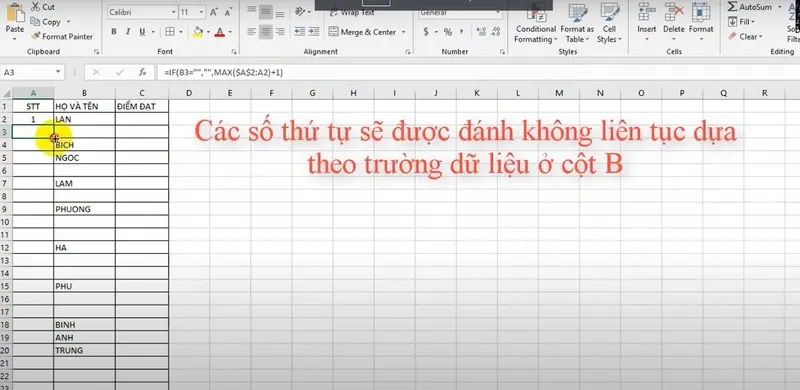Apply comma style number format
This screenshot has width=800, height=390.
click(462, 32)
